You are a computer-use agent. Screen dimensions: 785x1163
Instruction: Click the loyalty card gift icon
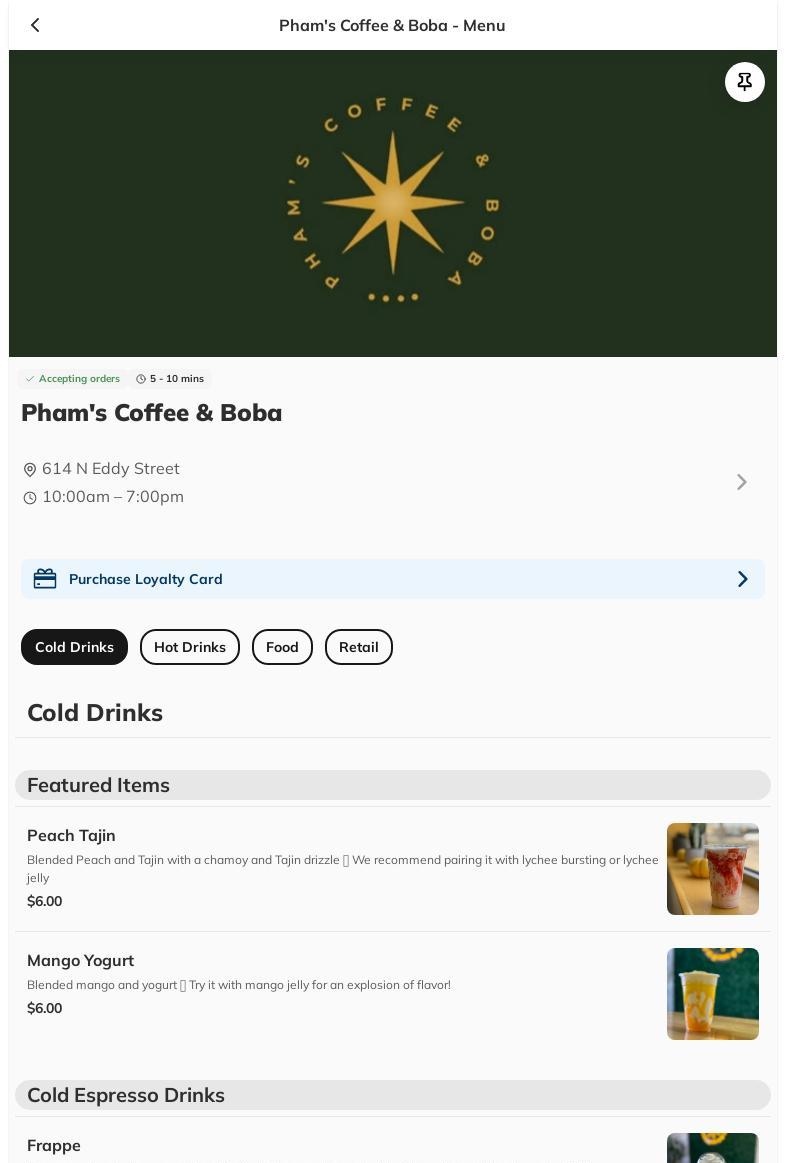(x=45, y=579)
